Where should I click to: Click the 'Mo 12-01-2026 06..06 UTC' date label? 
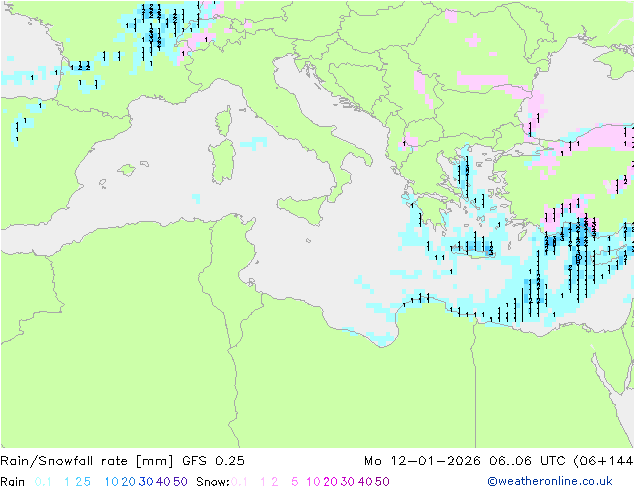click(467, 461)
